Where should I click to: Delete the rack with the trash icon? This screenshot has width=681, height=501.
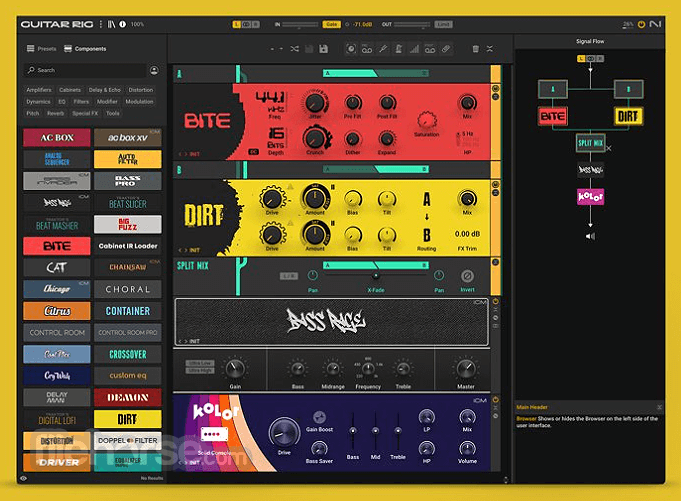[x=476, y=49]
